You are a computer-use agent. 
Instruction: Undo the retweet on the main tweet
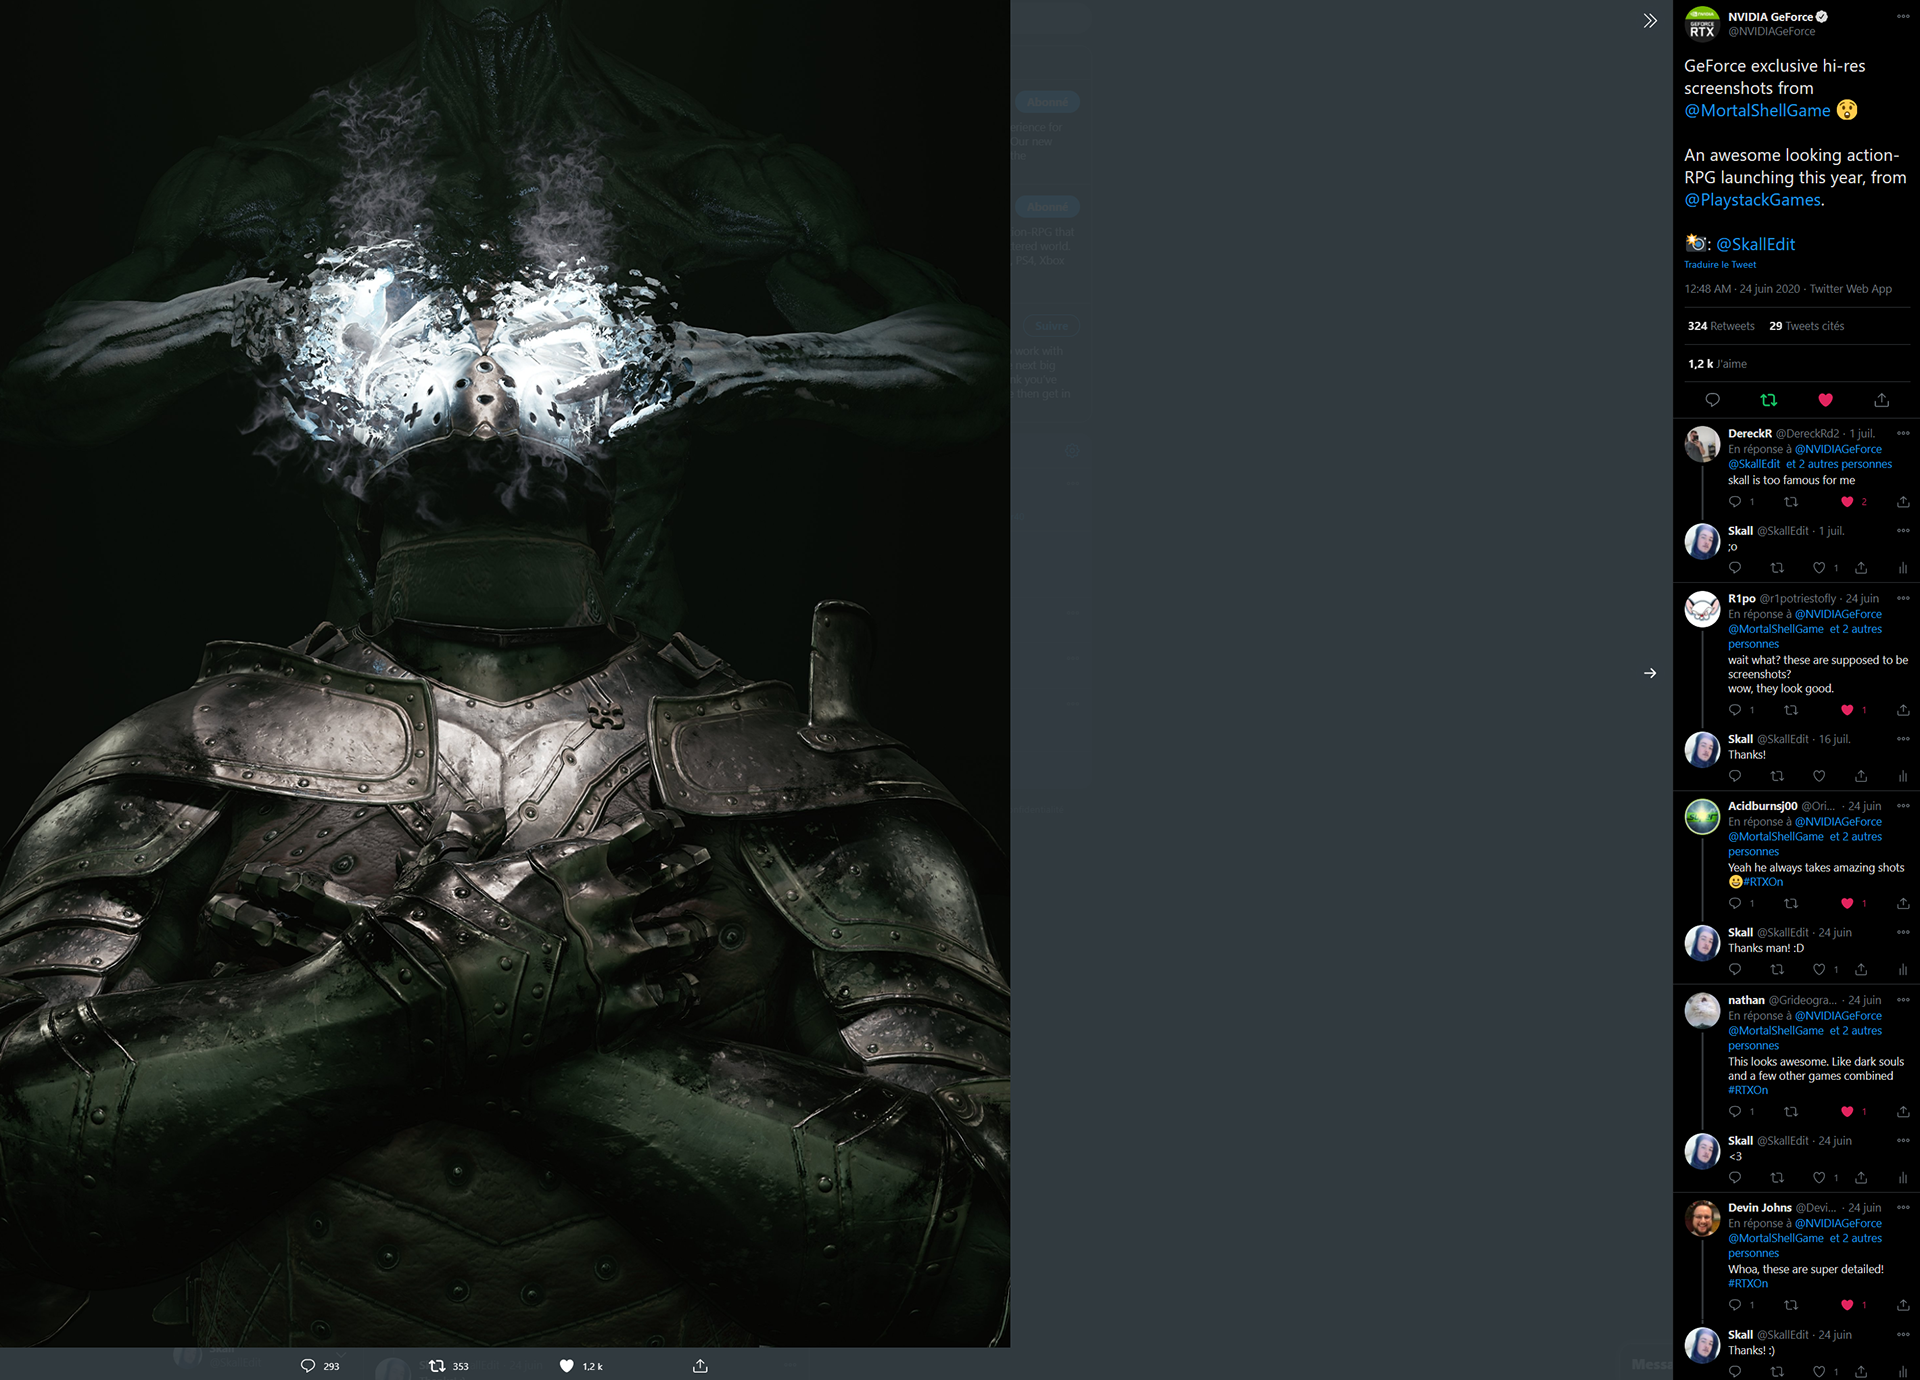click(1769, 400)
